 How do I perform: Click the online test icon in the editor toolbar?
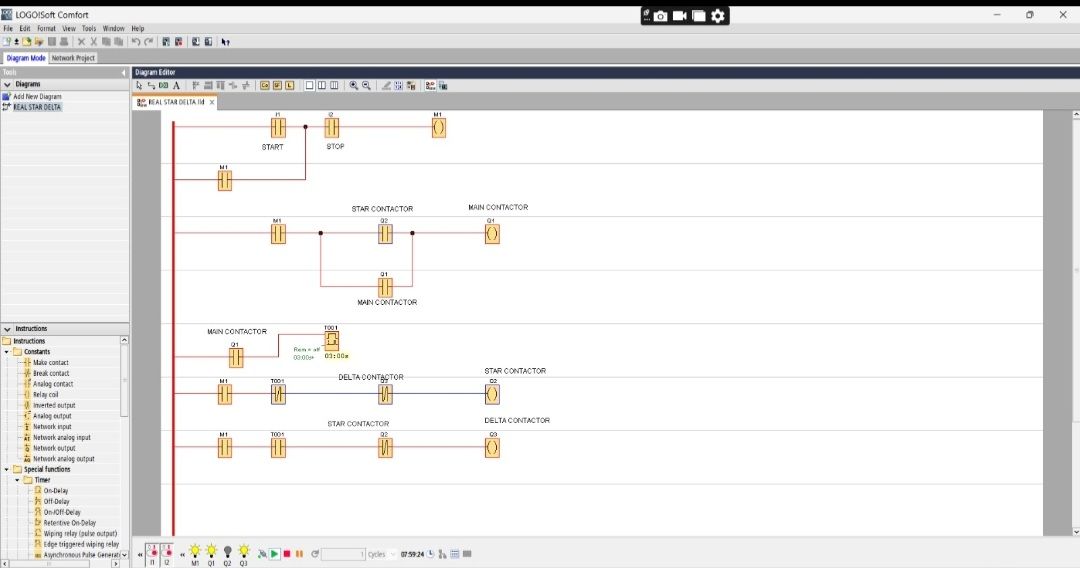coord(443,85)
